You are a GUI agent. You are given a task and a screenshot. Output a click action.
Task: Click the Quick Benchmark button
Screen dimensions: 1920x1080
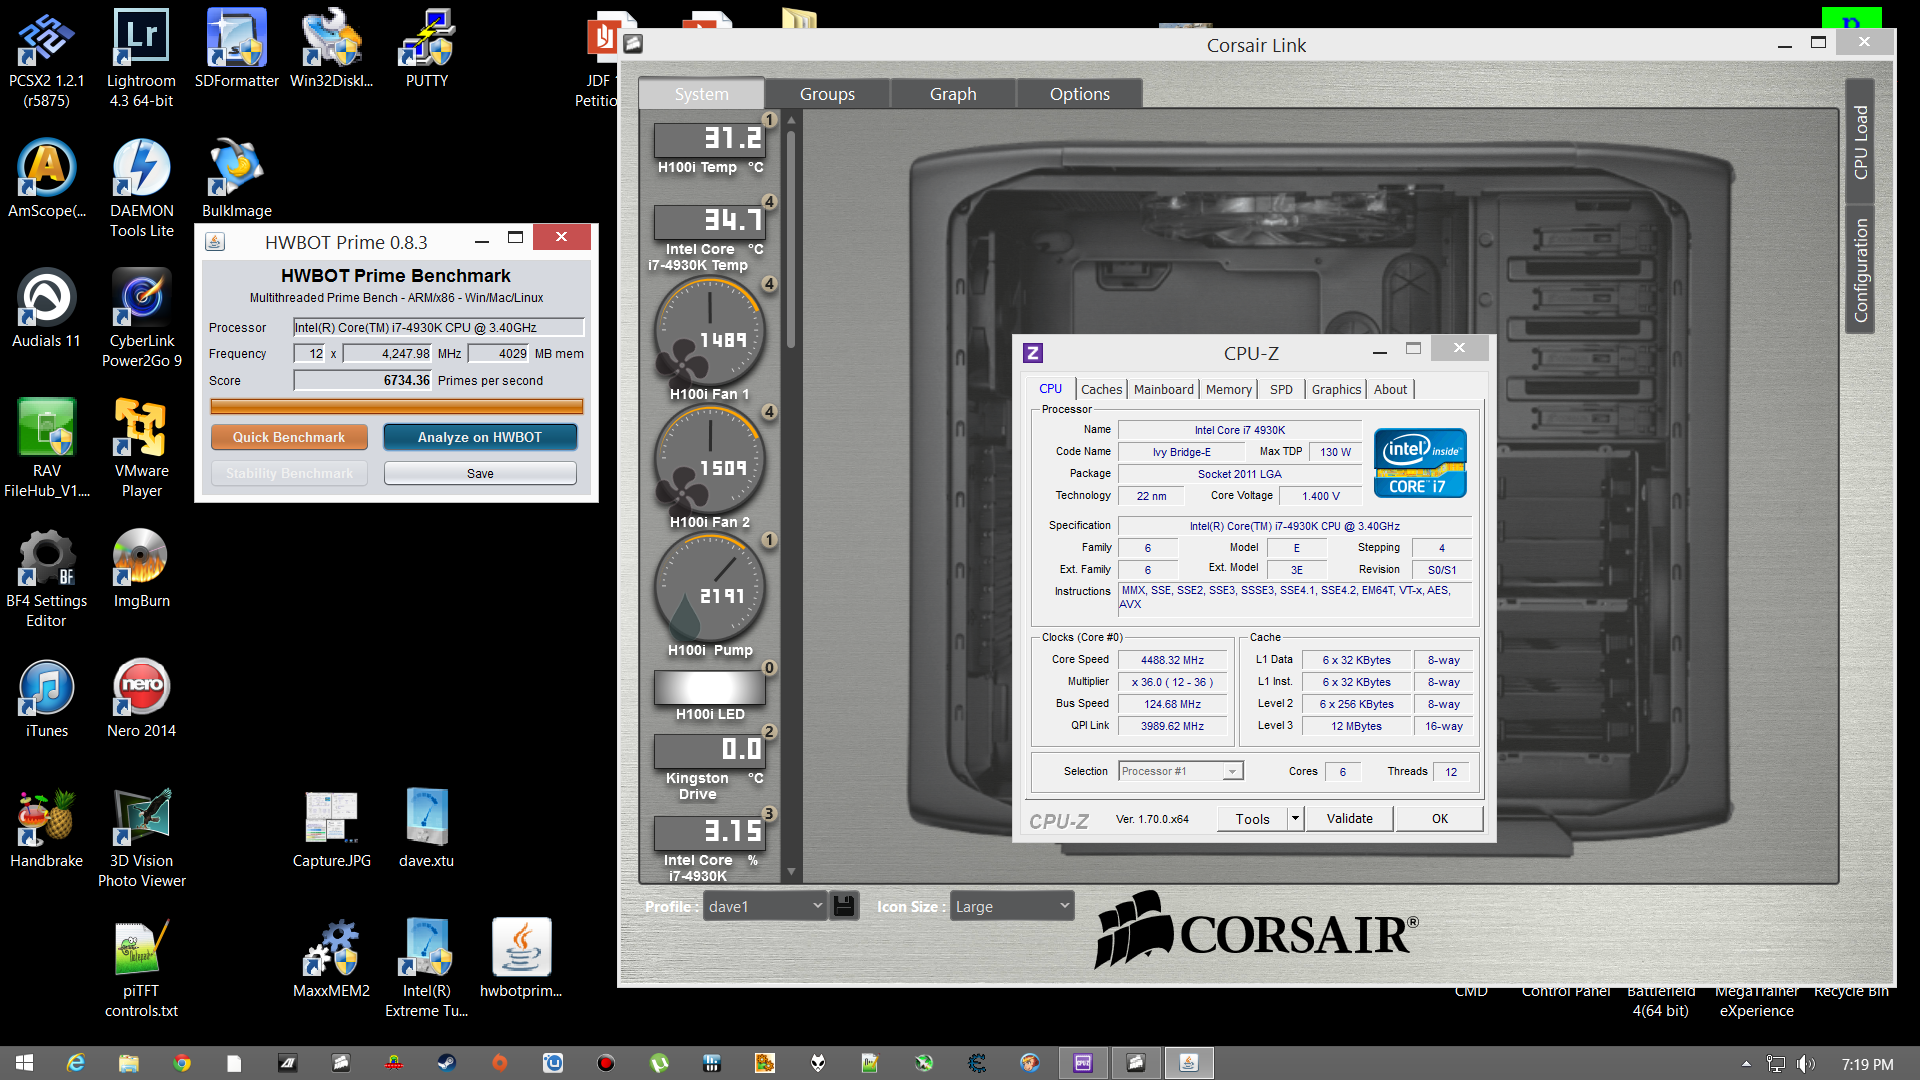pos(289,437)
